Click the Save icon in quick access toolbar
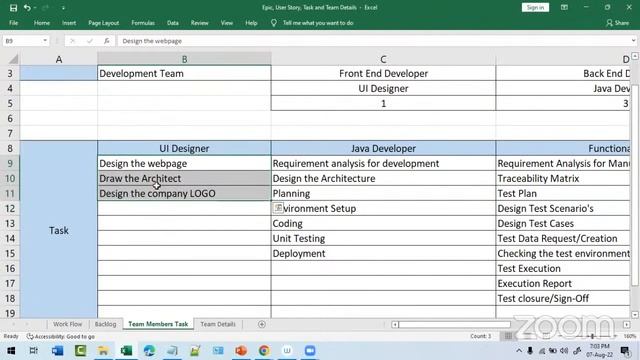 (13, 8)
